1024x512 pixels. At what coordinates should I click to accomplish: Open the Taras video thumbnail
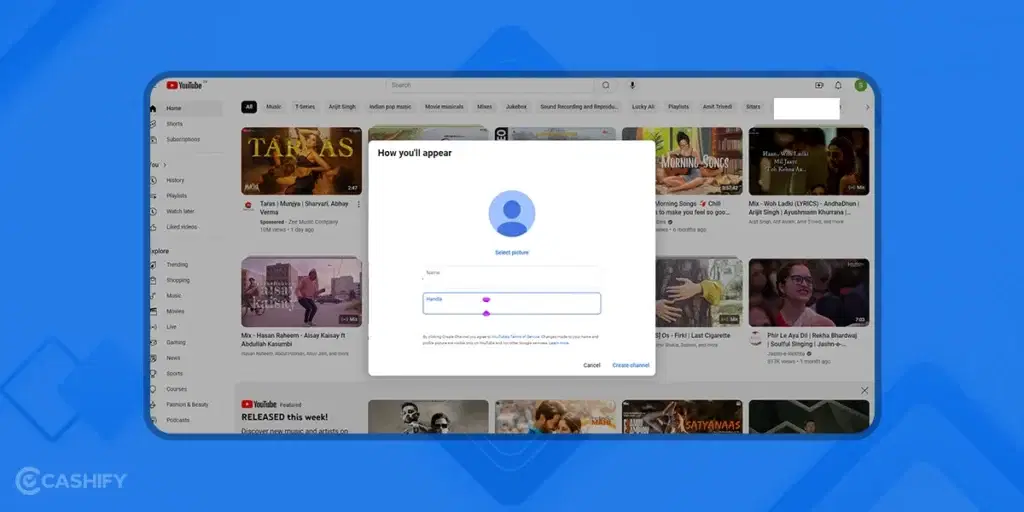[x=302, y=161]
